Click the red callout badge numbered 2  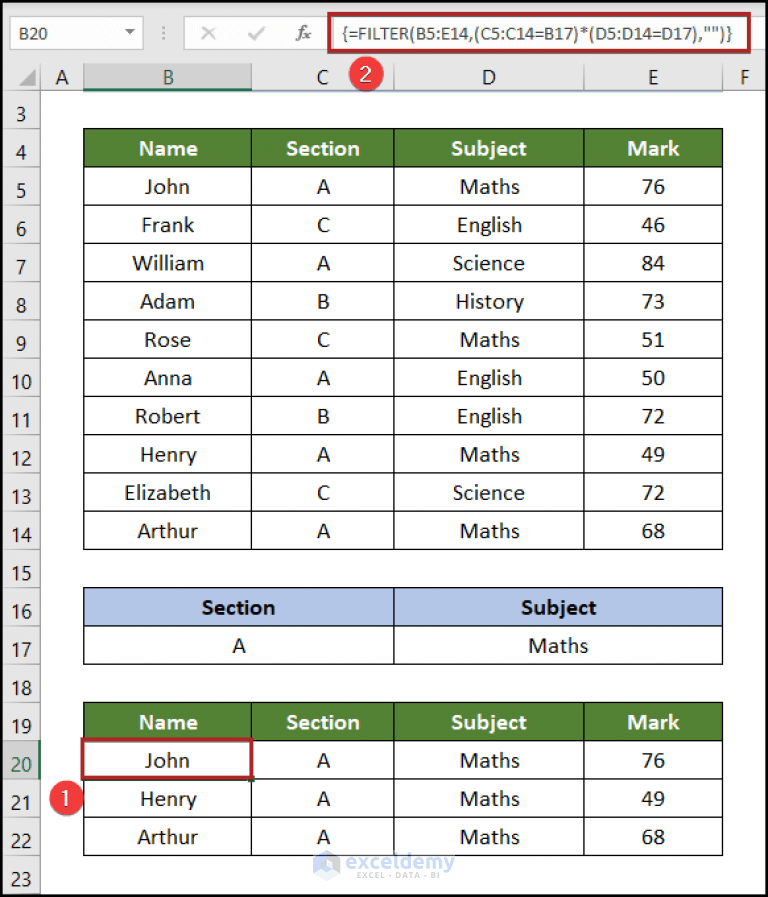(x=366, y=74)
